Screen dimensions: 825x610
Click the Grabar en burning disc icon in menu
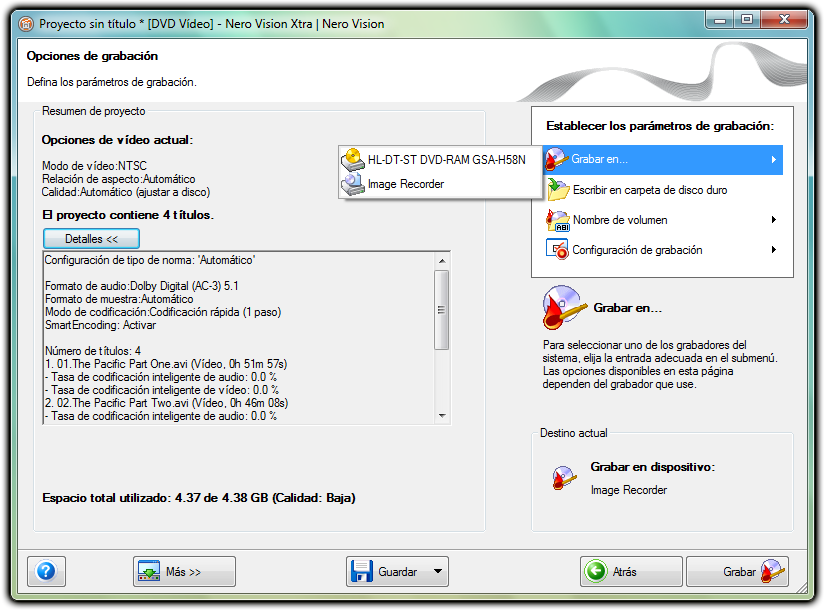pyautogui.click(x=557, y=159)
